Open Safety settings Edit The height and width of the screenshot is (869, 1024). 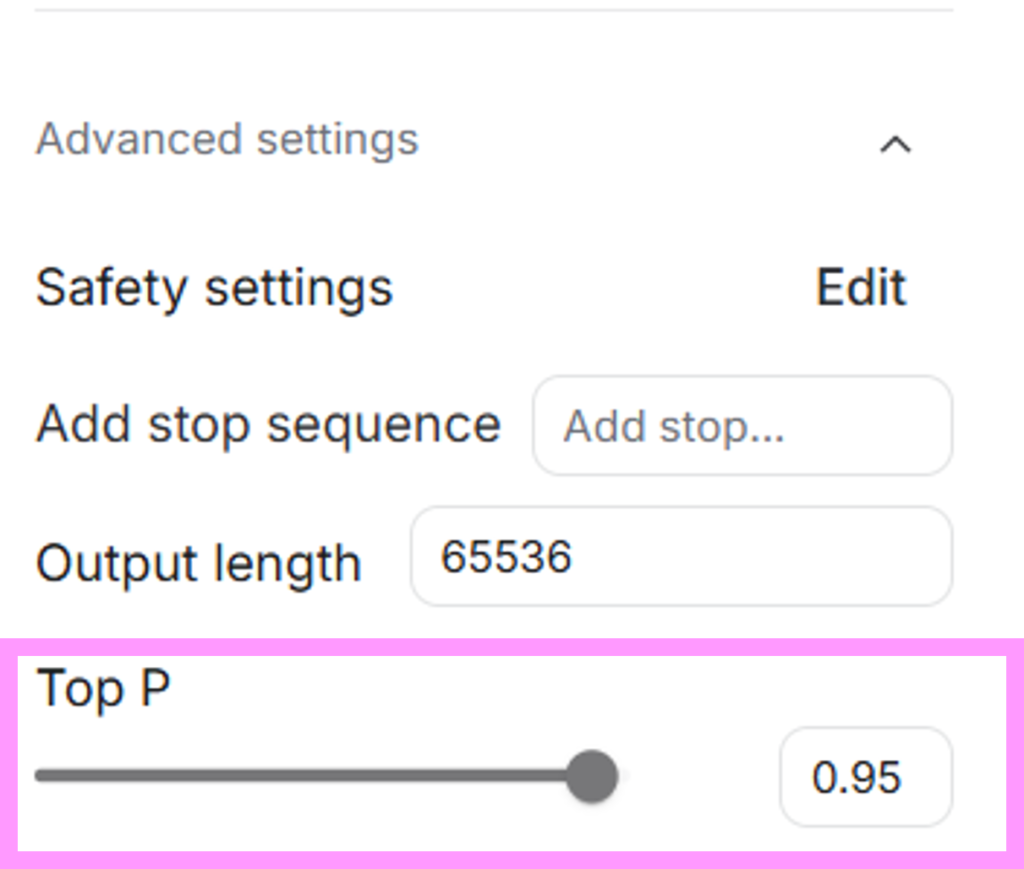[x=861, y=288]
